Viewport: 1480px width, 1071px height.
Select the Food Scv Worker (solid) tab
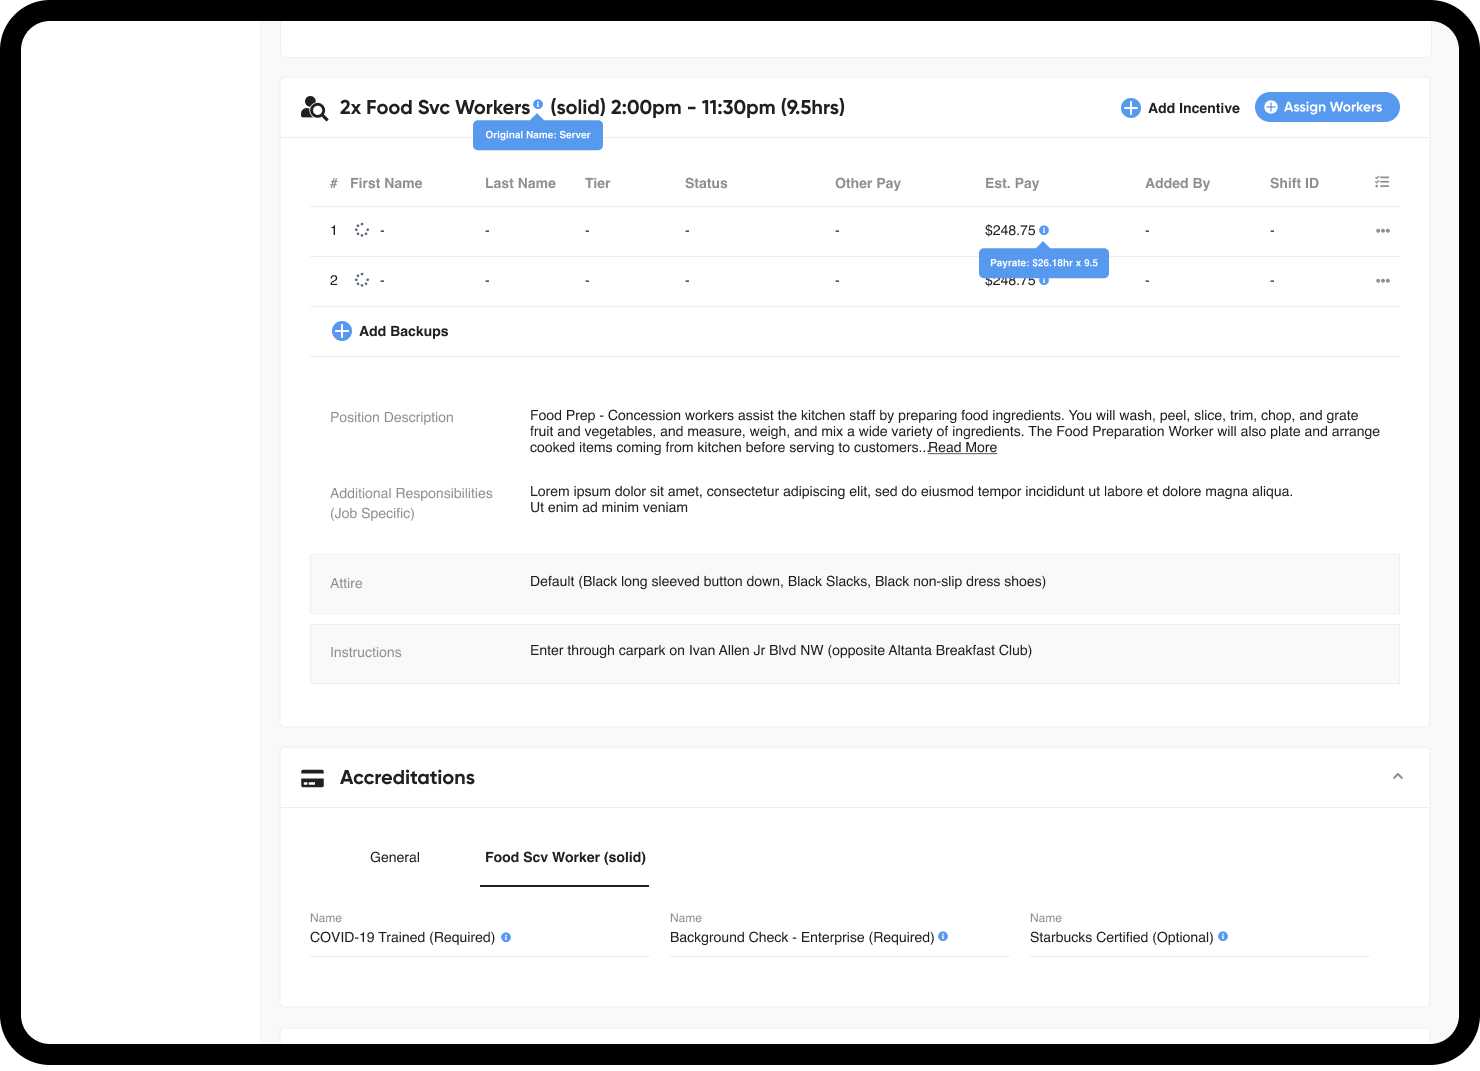click(x=565, y=858)
